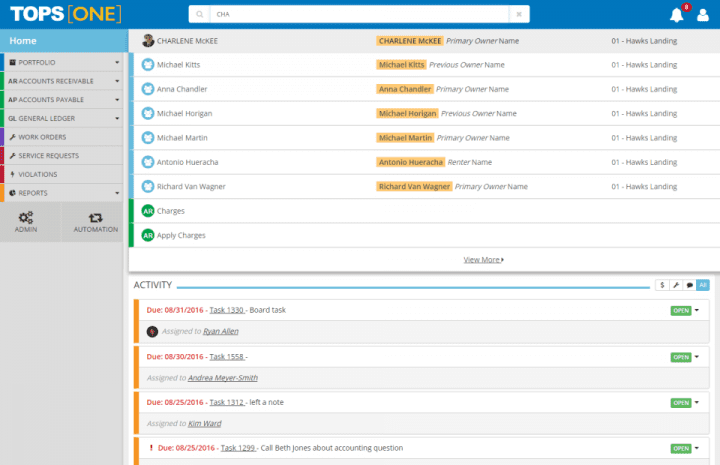The image size is (720, 465).
Task: Open the user profile icon
Action: [x=703, y=15]
